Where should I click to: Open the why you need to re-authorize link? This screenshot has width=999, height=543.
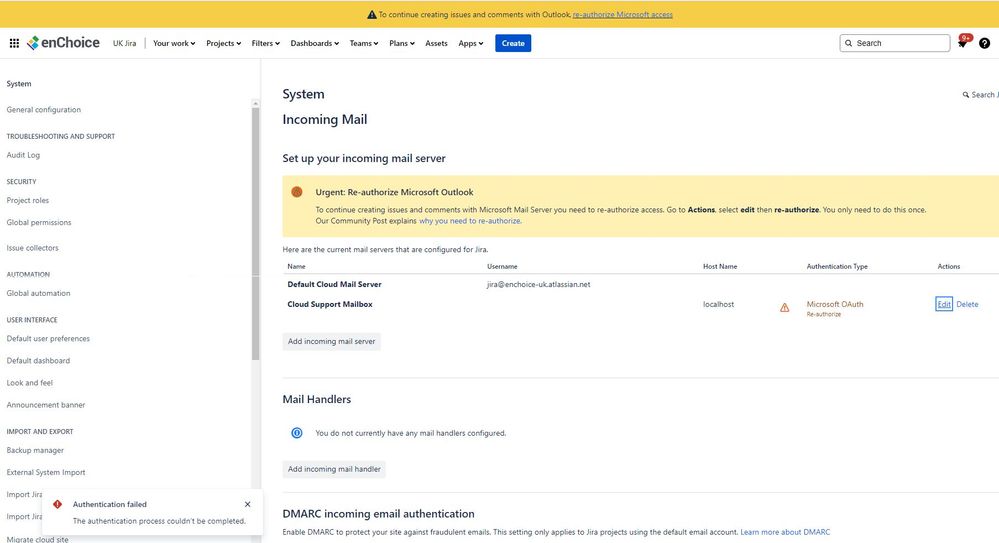point(470,221)
